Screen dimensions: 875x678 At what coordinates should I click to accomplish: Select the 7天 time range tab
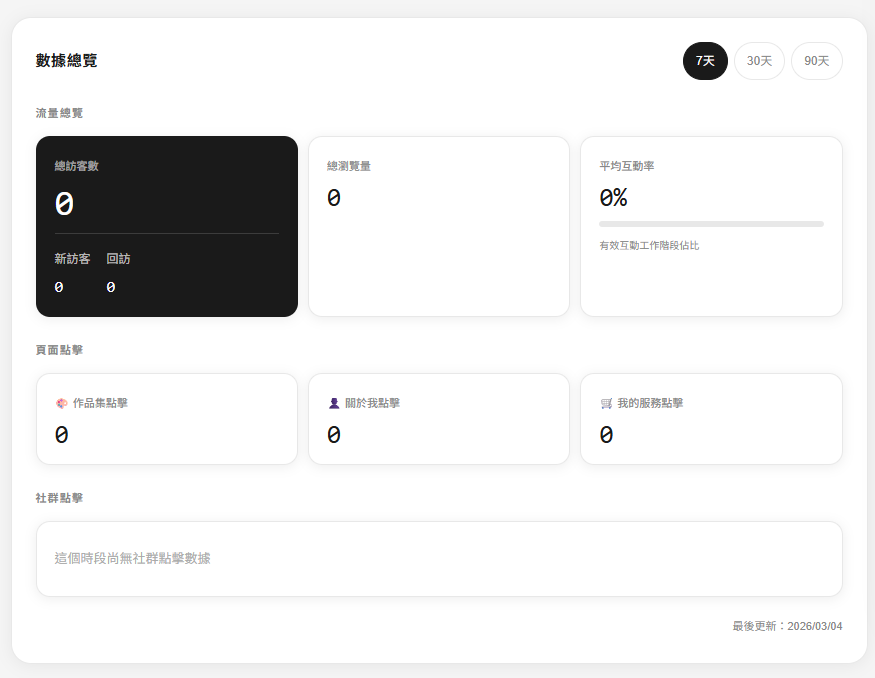point(705,61)
